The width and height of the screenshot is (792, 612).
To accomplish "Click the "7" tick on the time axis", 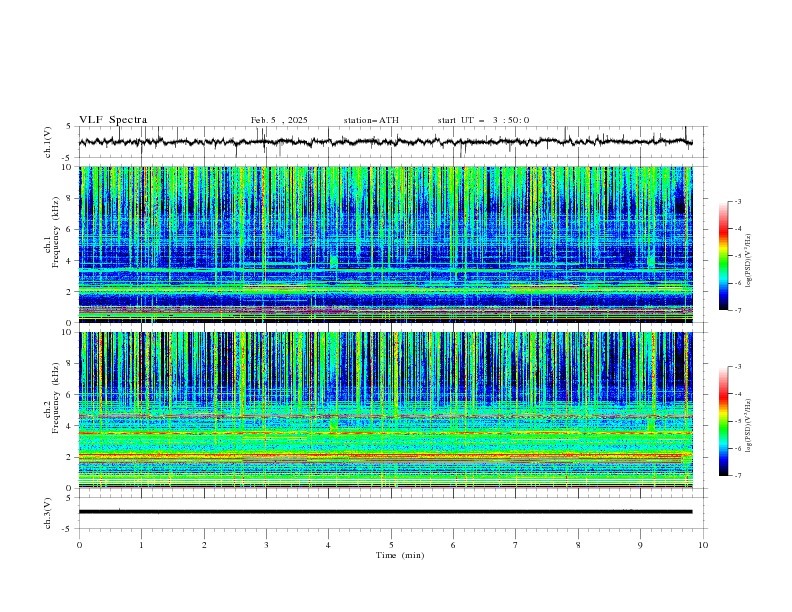I will (516, 545).
